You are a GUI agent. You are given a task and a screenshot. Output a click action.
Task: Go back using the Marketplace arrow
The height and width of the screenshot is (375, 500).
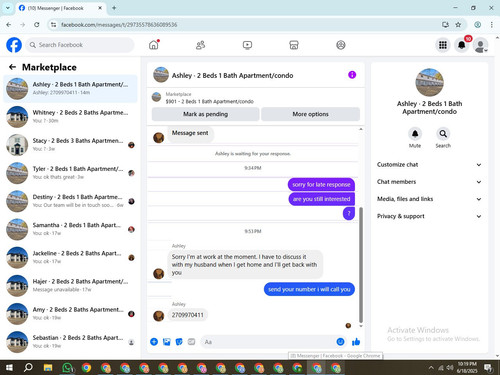point(12,67)
